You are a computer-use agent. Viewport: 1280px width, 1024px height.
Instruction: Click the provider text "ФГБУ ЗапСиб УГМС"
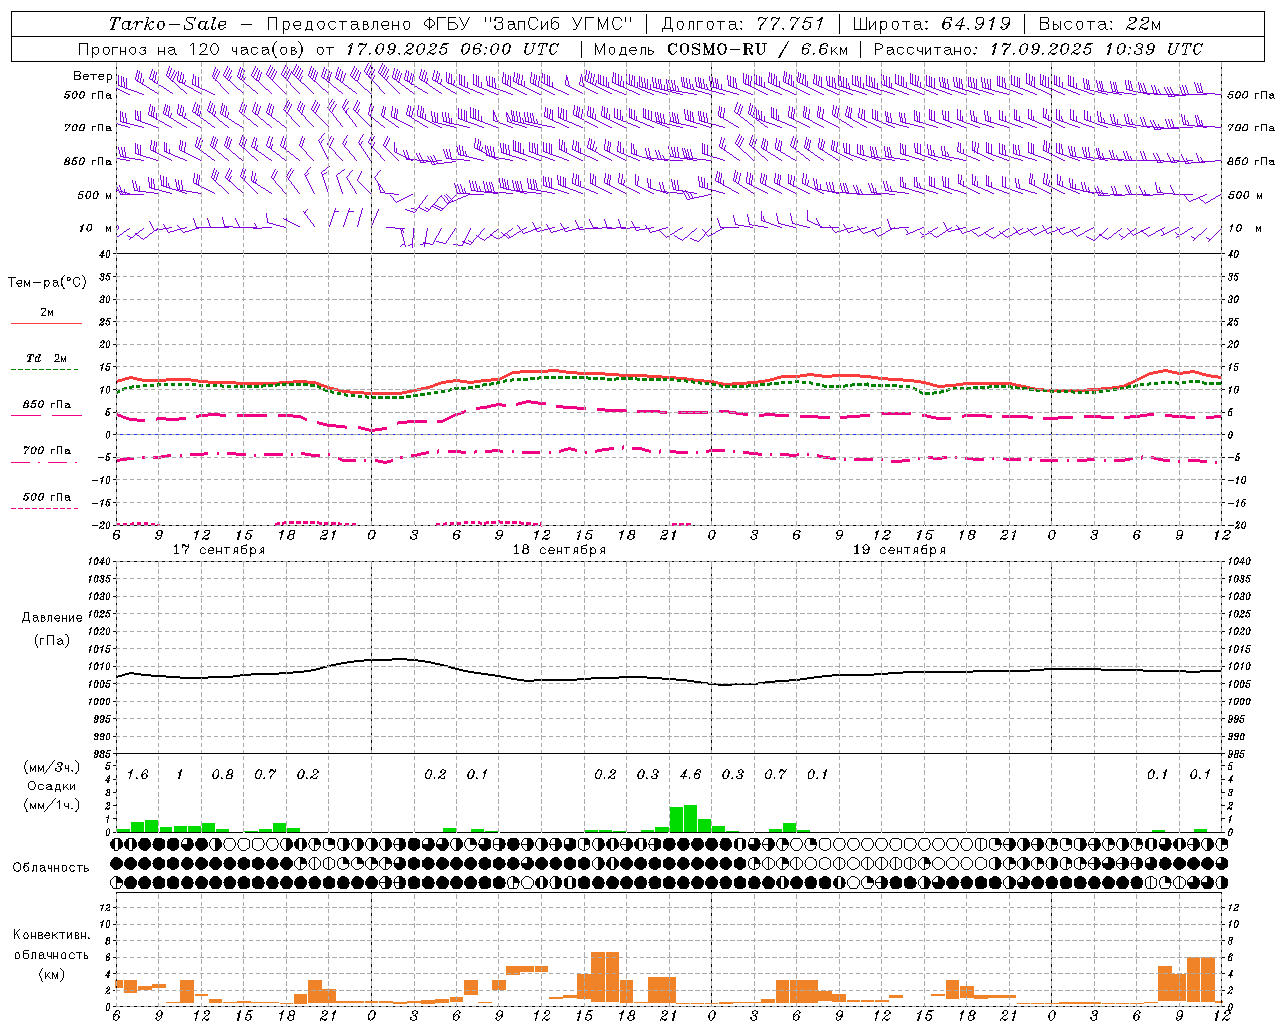(x=527, y=24)
